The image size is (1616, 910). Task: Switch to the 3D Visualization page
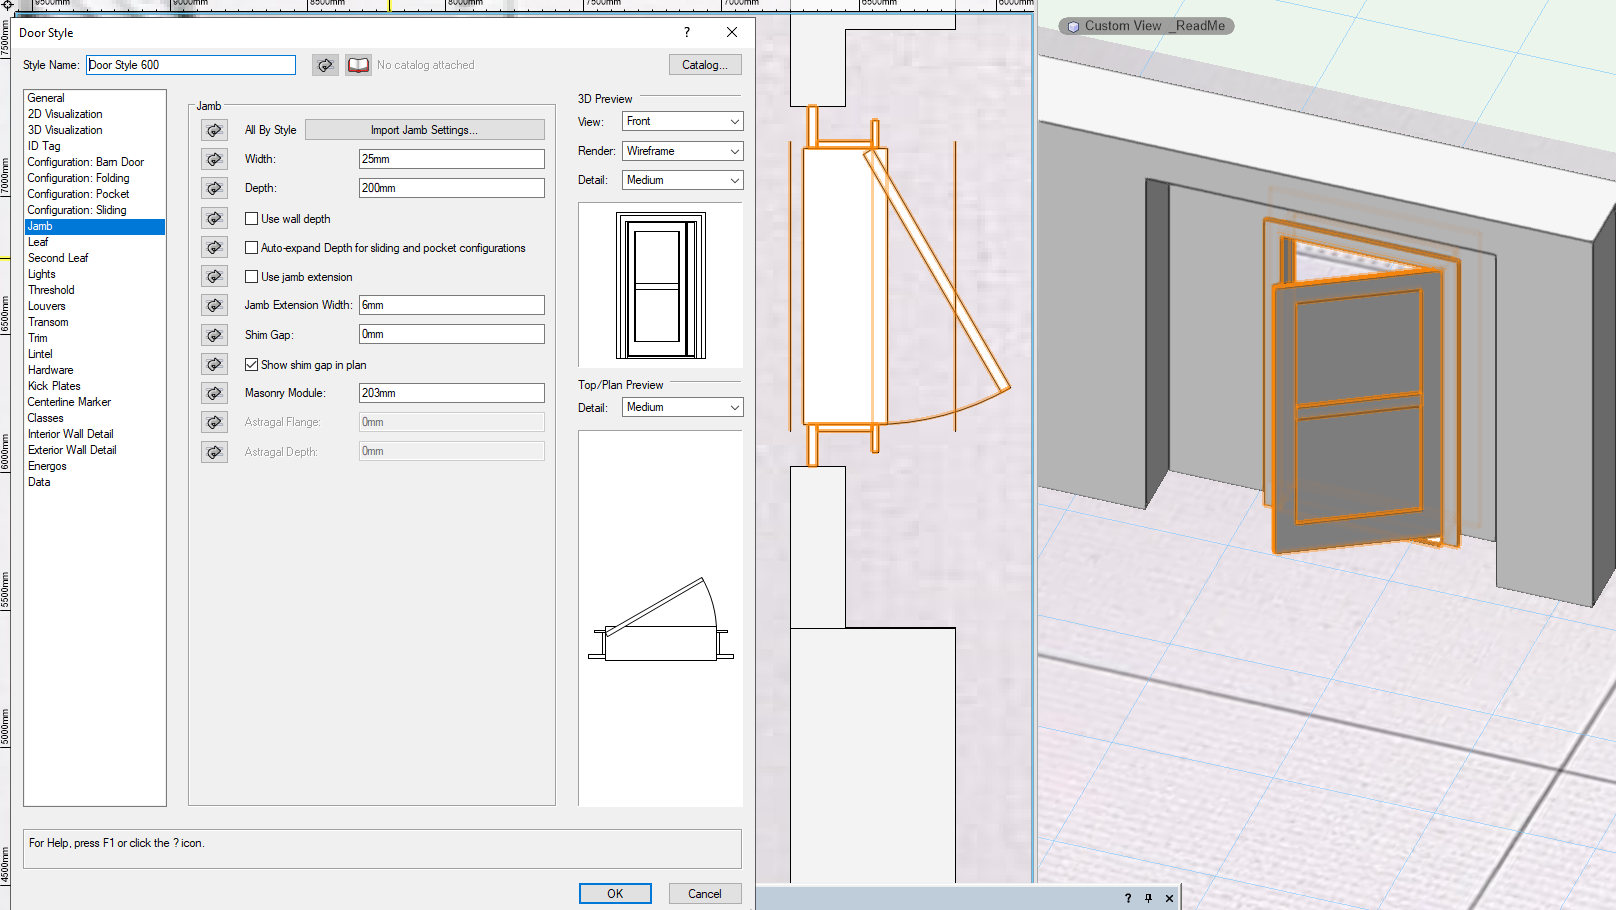point(64,129)
